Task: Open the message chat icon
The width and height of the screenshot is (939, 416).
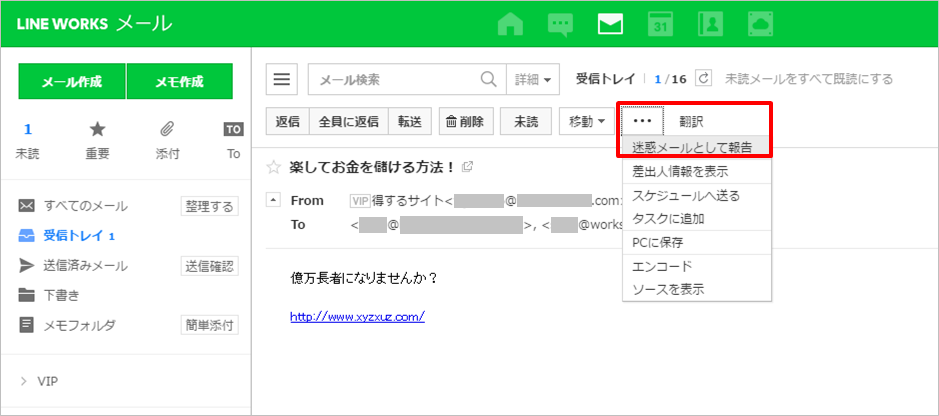Action: (561, 24)
